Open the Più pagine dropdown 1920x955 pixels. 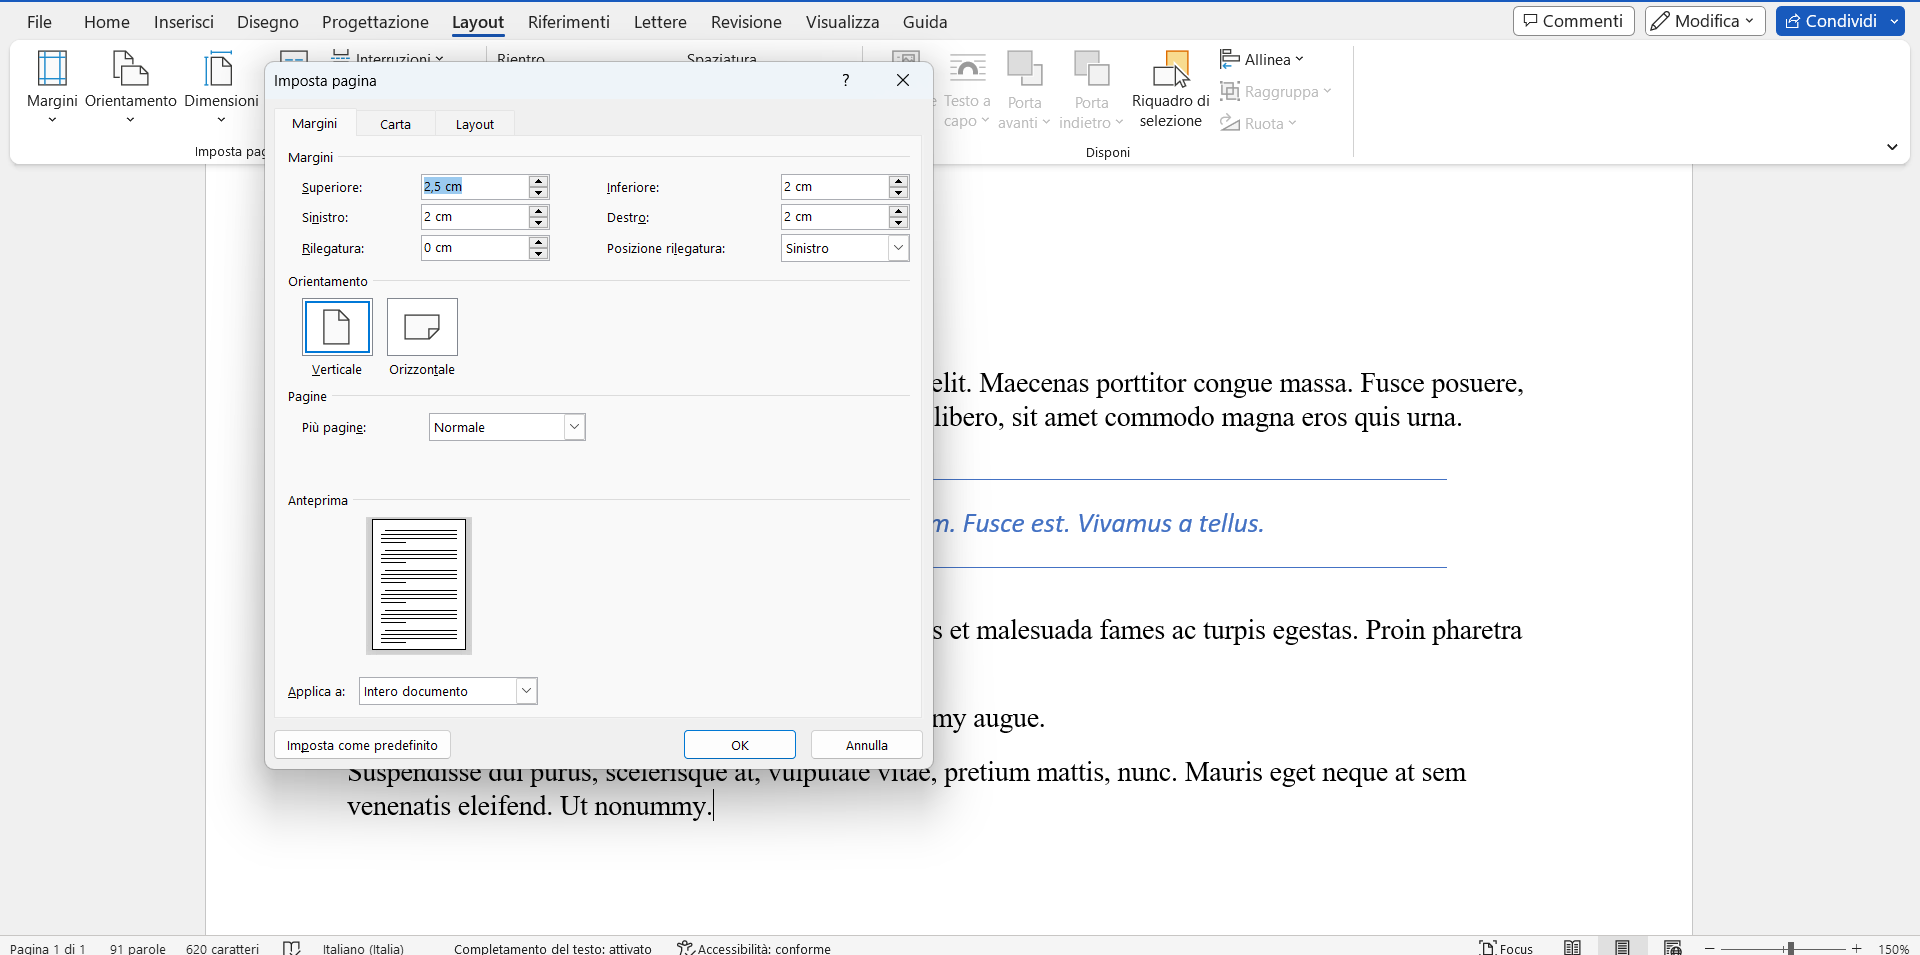tap(574, 426)
